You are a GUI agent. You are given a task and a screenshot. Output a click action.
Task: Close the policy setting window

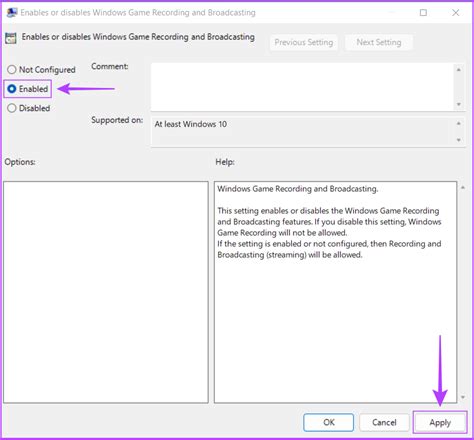455,13
